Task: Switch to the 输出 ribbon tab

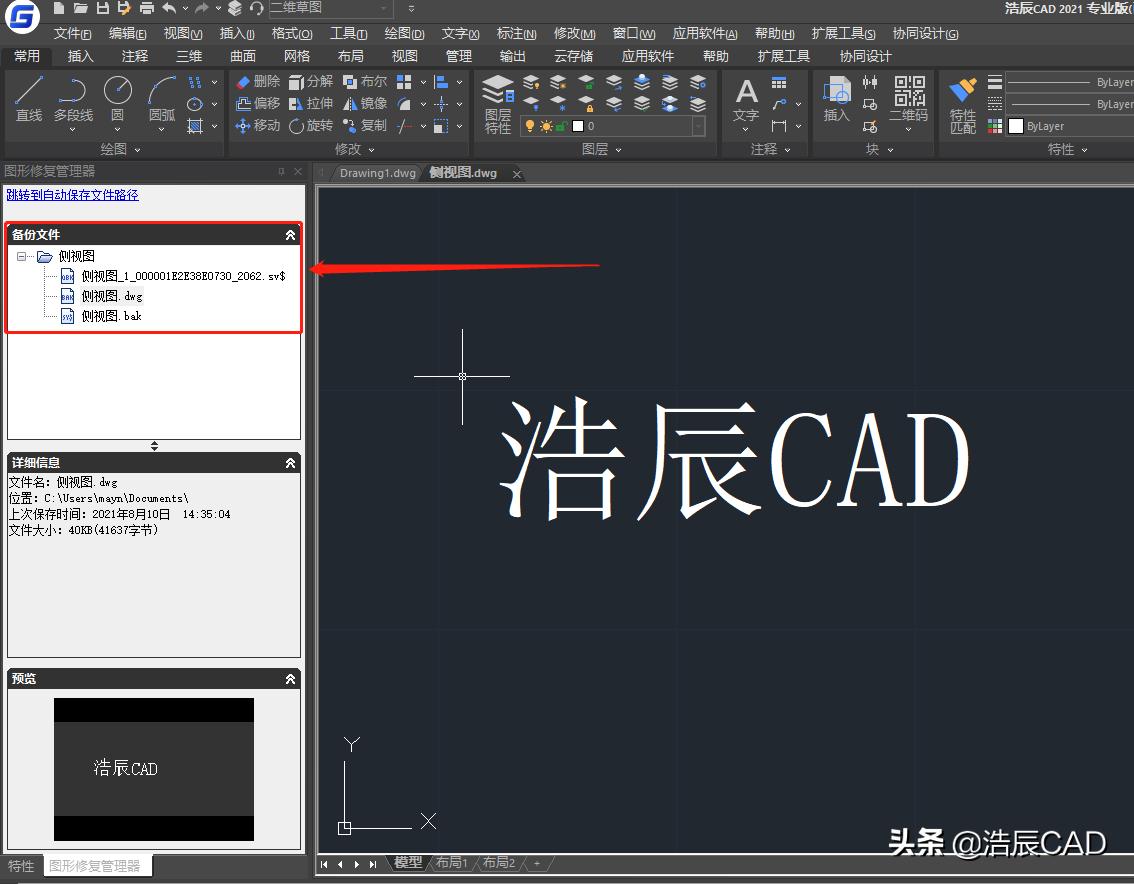Action: (512, 56)
